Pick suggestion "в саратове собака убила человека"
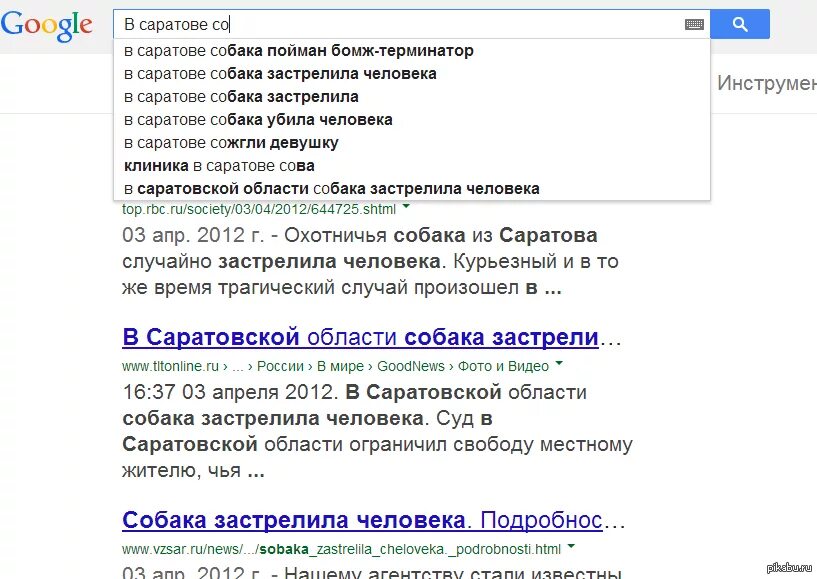This screenshot has height=579, width=817. coord(412,119)
